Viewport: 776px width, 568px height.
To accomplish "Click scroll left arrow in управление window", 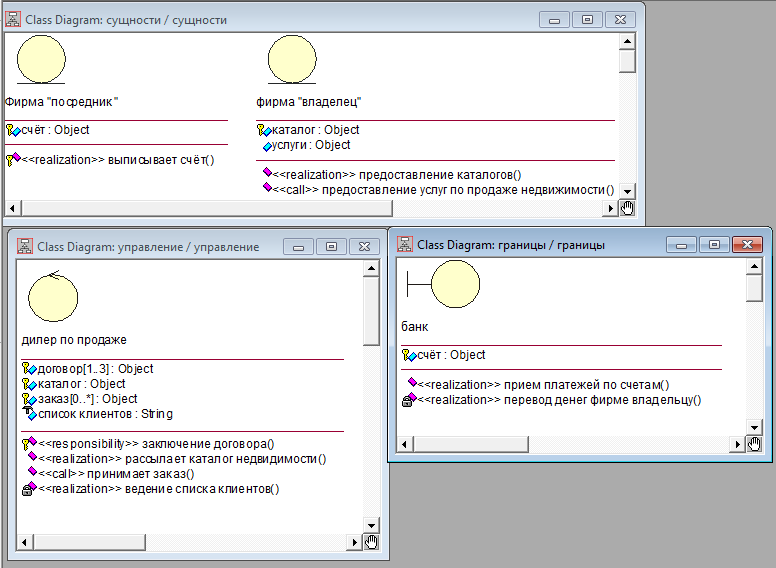I will [25, 542].
